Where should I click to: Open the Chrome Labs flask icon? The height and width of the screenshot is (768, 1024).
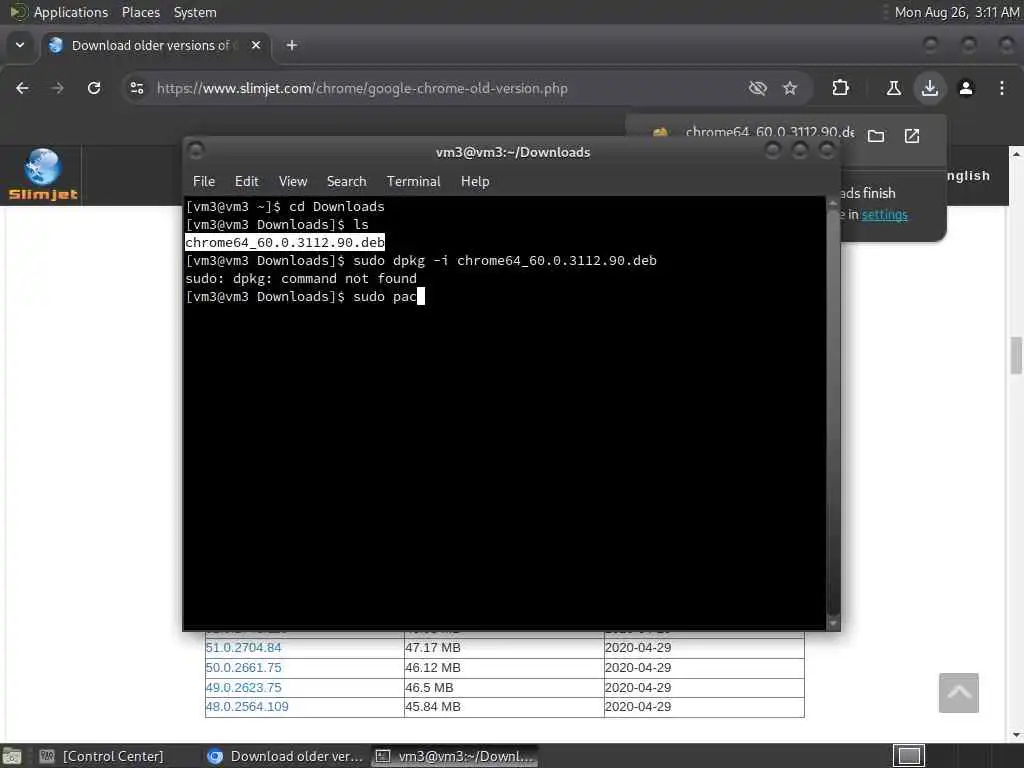click(893, 88)
